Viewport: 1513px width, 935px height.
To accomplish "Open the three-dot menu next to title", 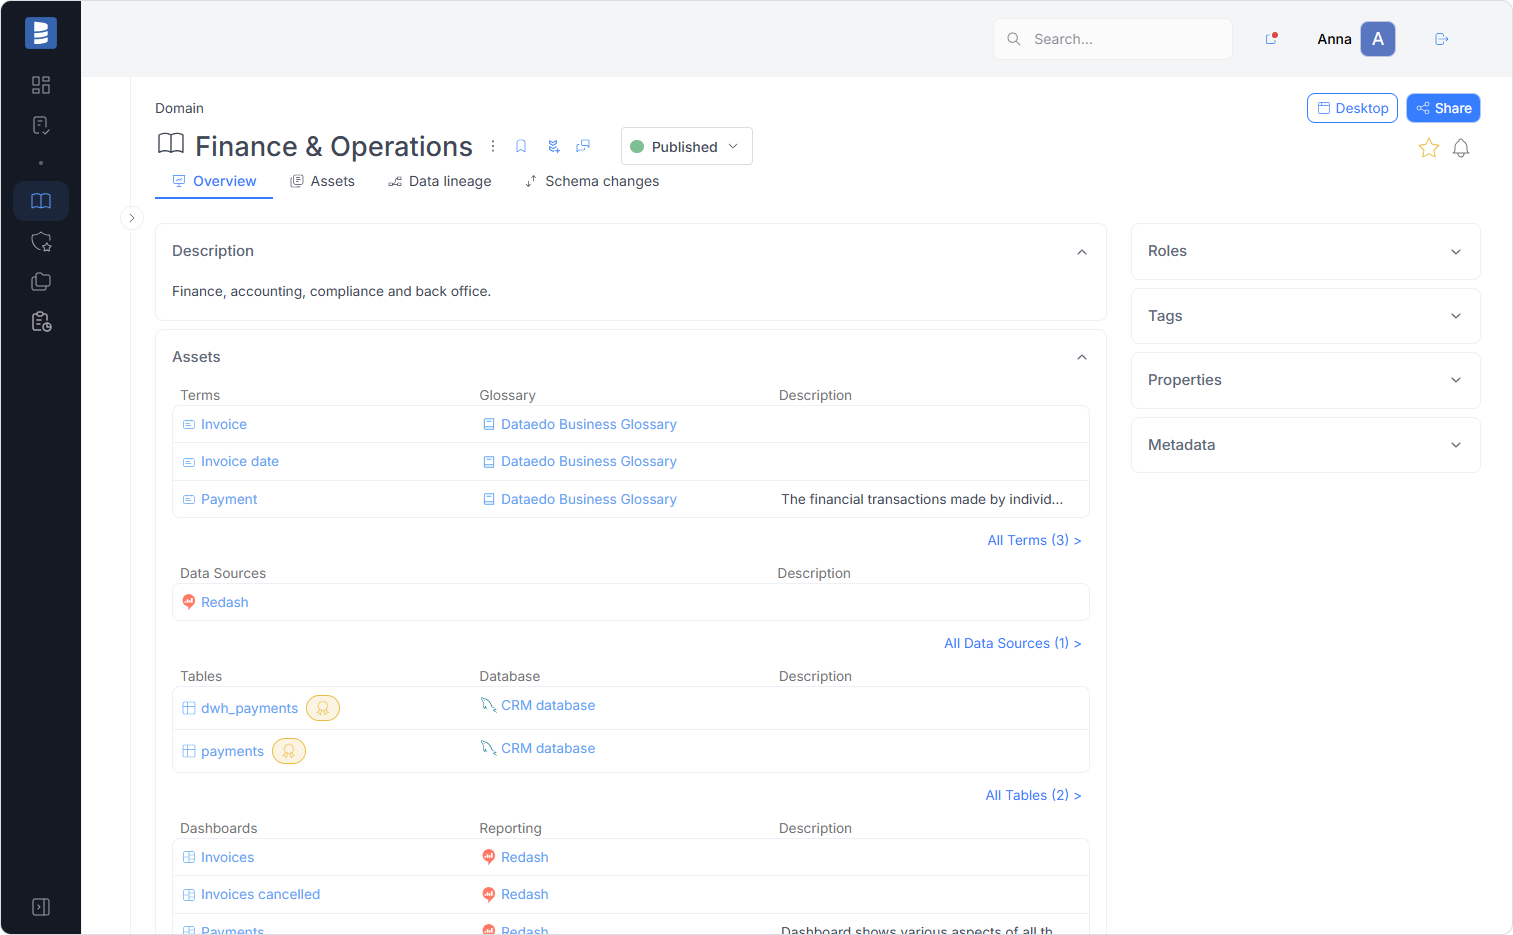I will click(493, 146).
